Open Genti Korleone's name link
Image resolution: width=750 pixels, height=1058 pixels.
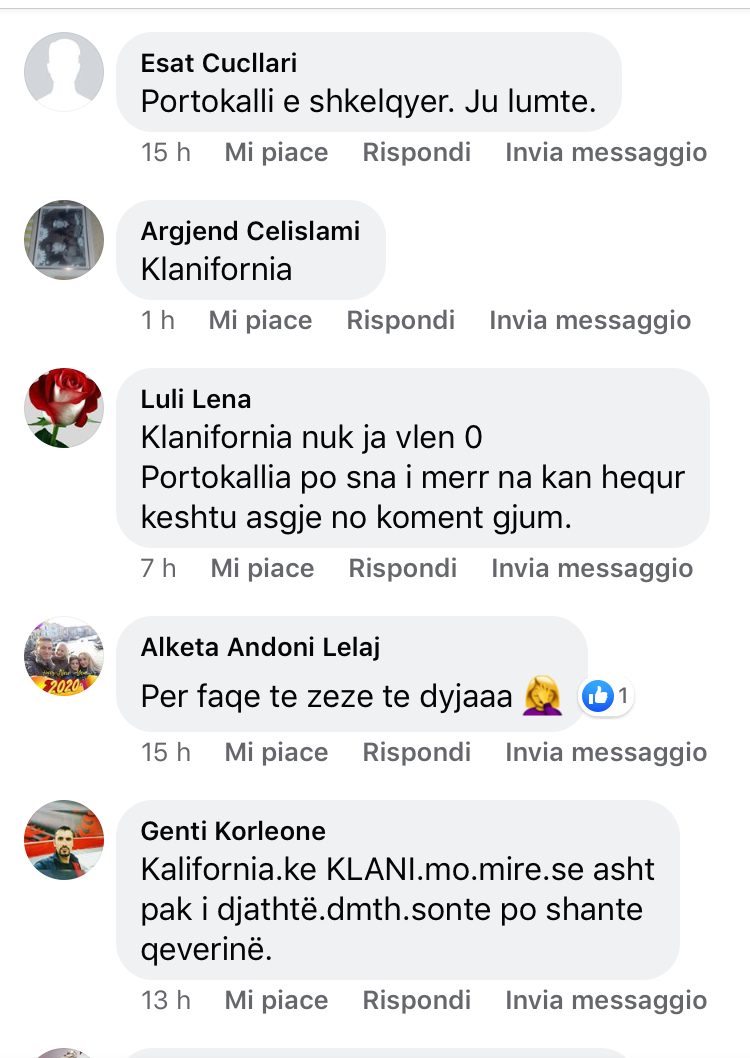tap(233, 831)
